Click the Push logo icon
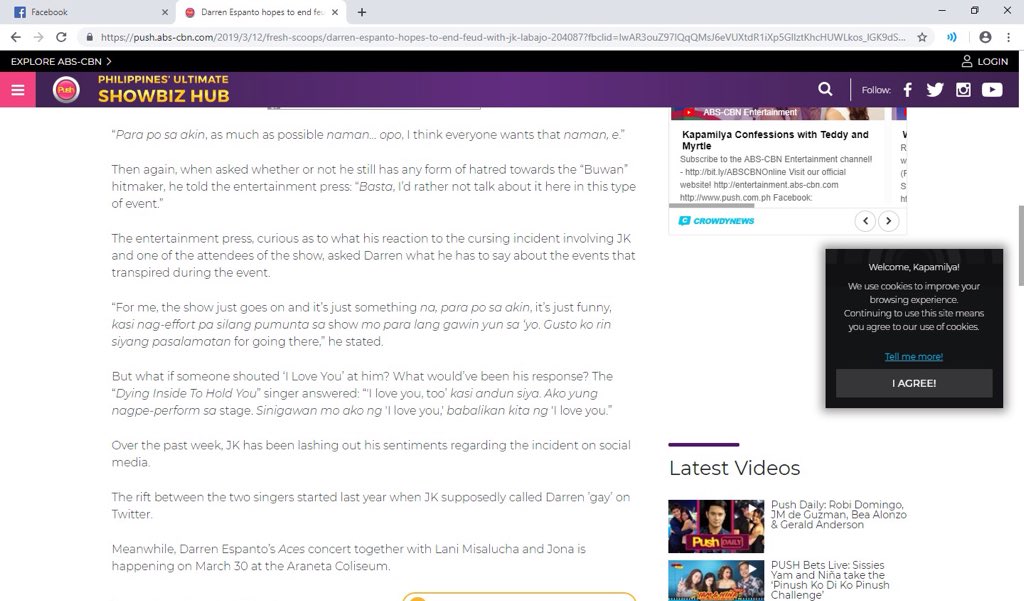 click(66, 89)
